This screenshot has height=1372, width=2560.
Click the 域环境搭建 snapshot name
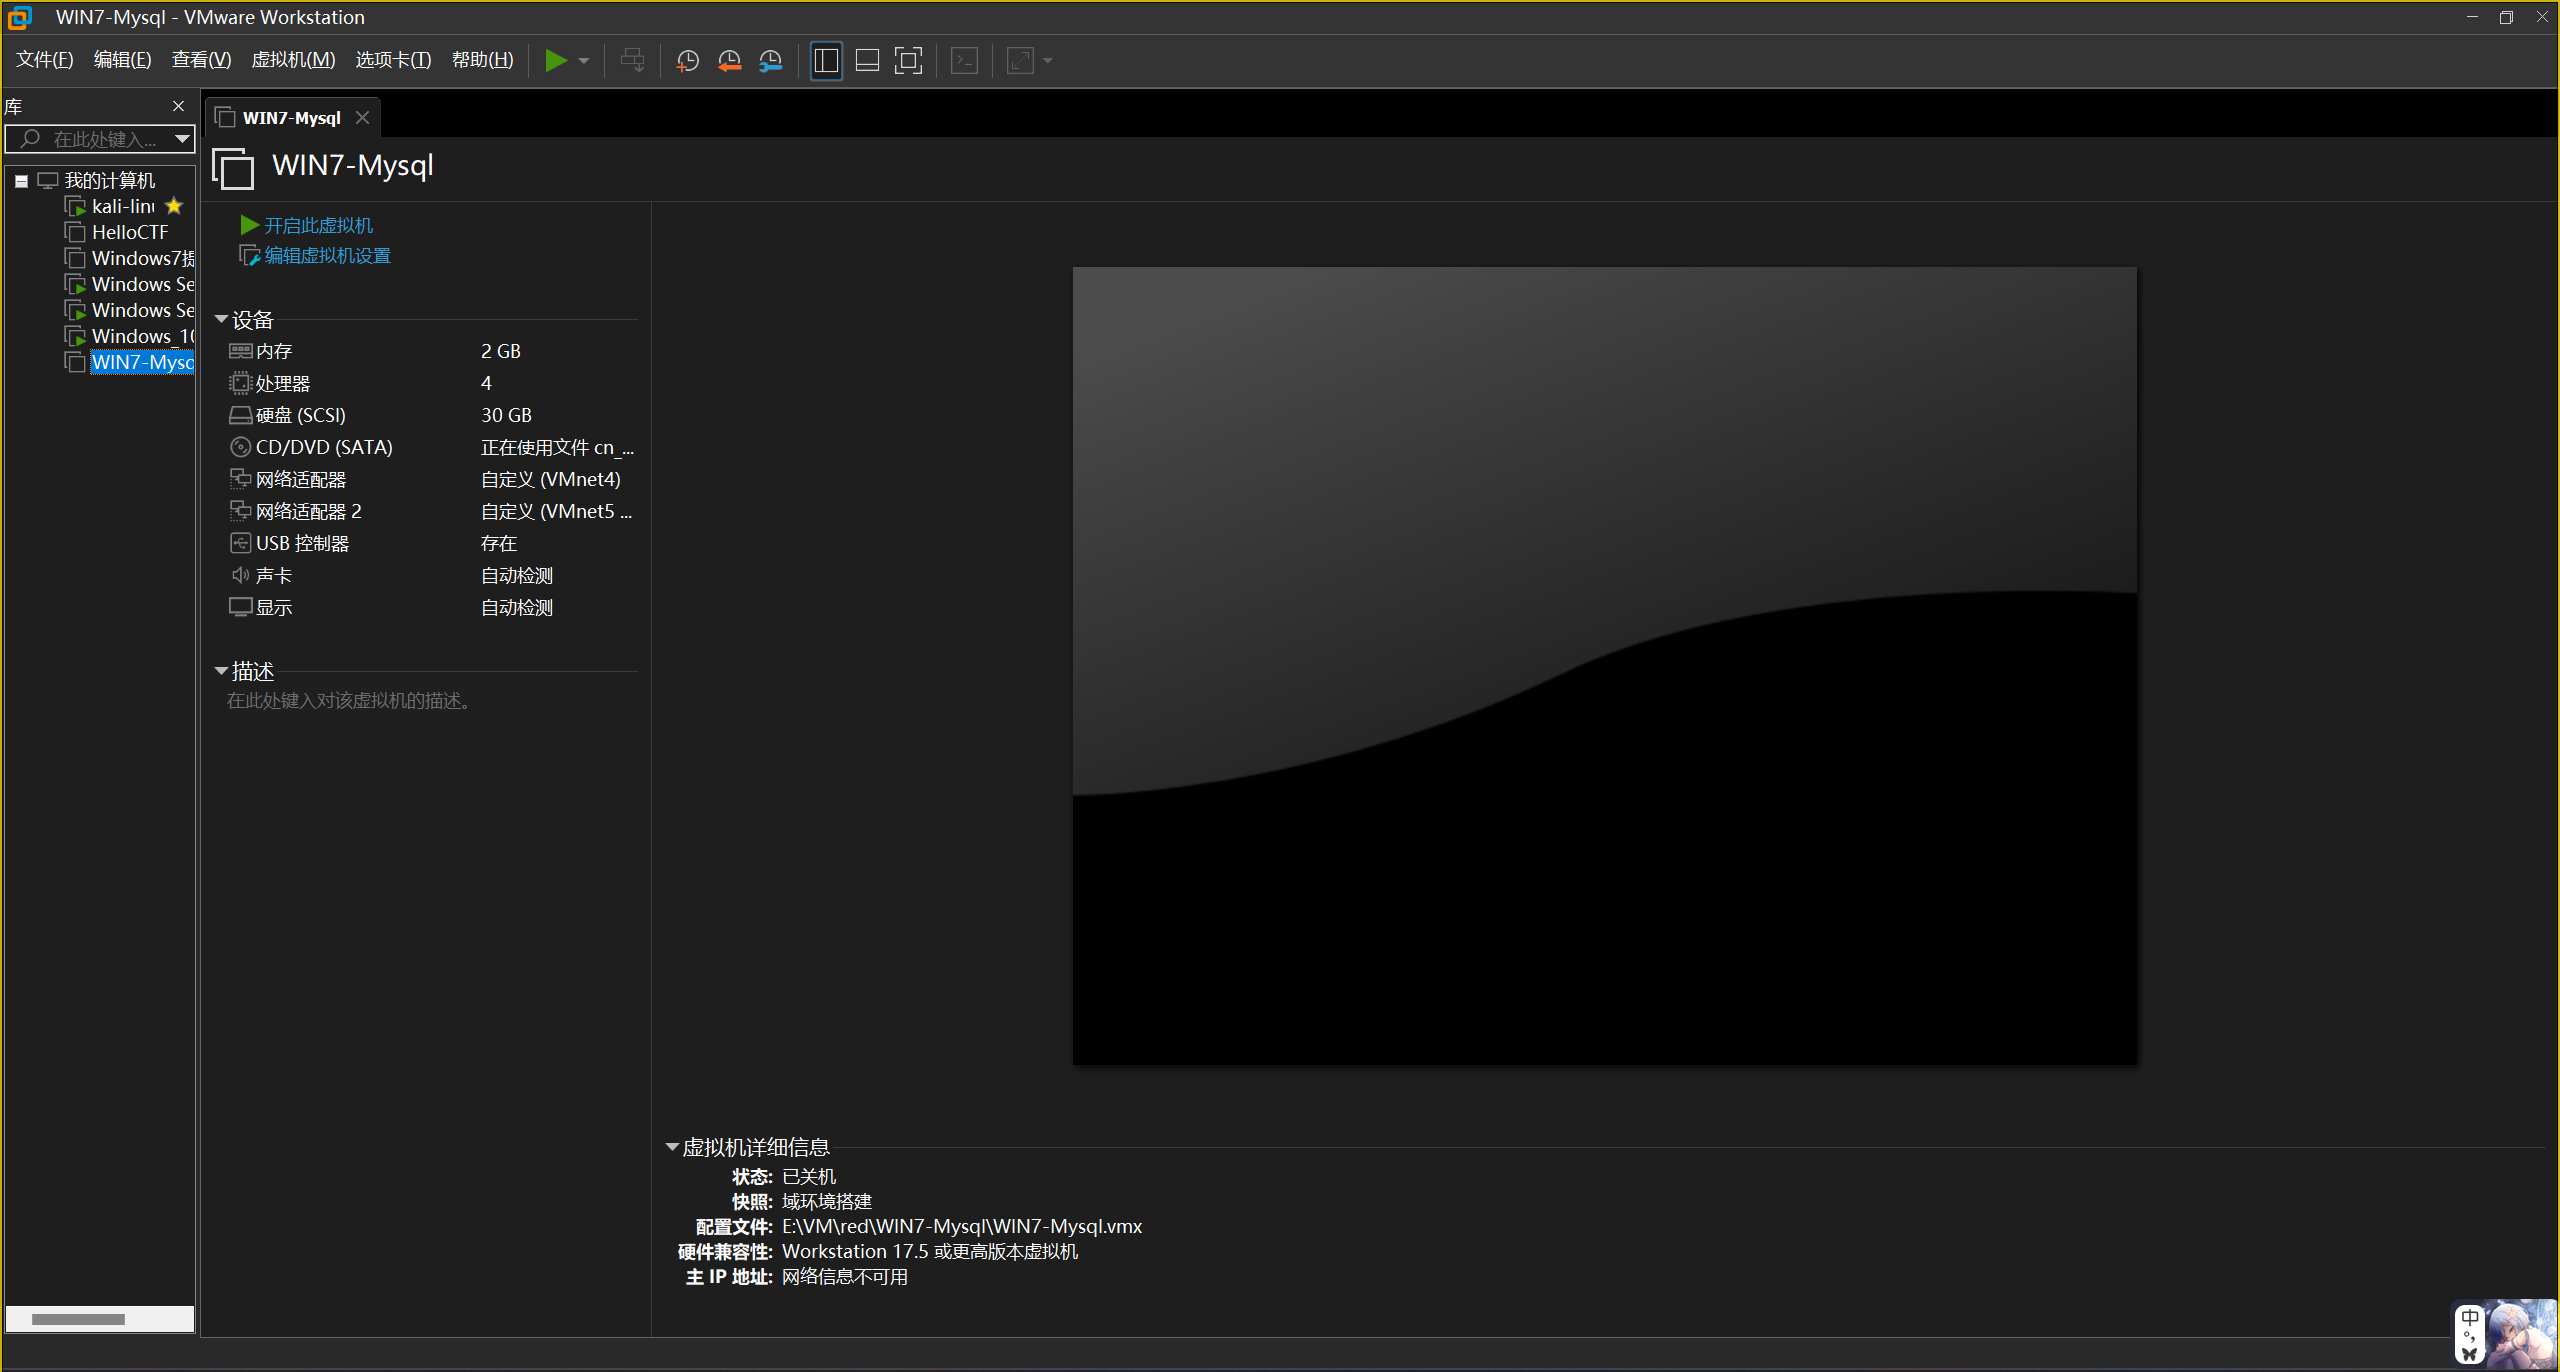pyautogui.click(x=827, y=1201)
